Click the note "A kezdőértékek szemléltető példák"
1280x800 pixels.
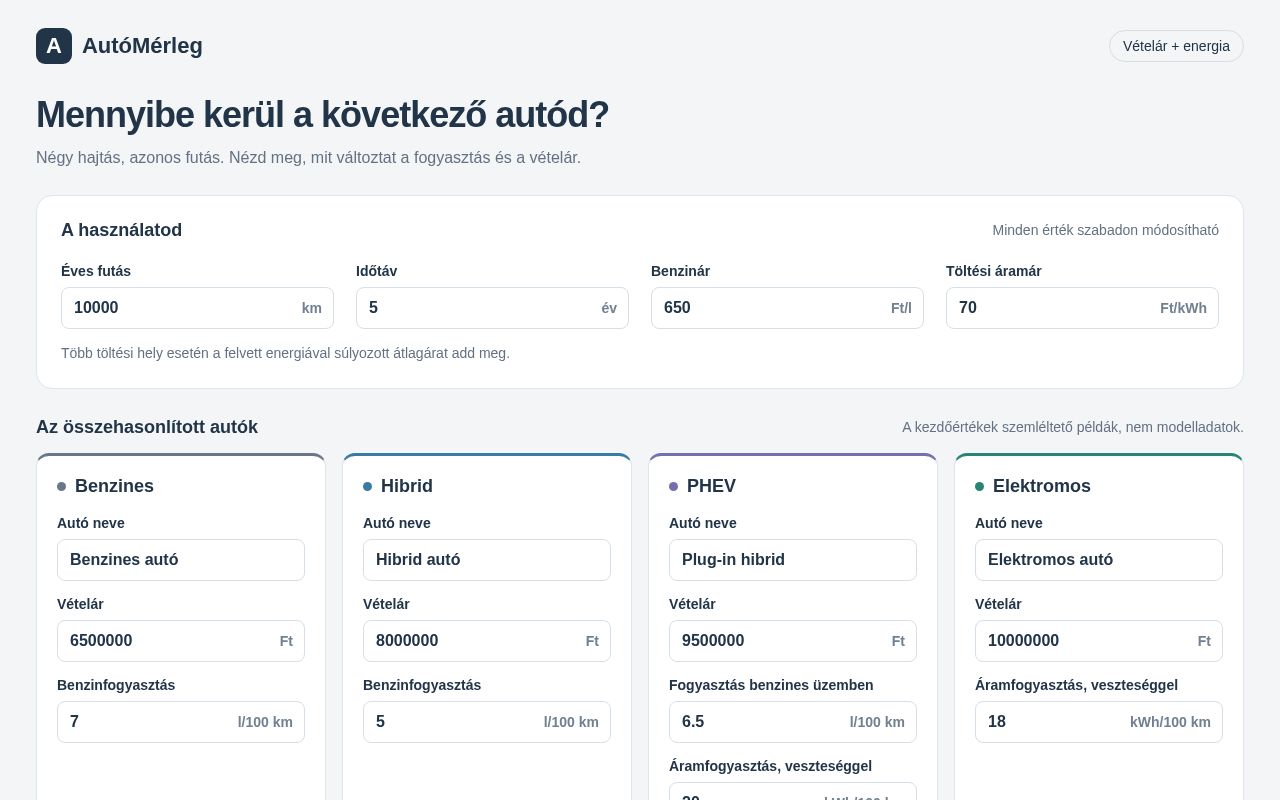1073,427
